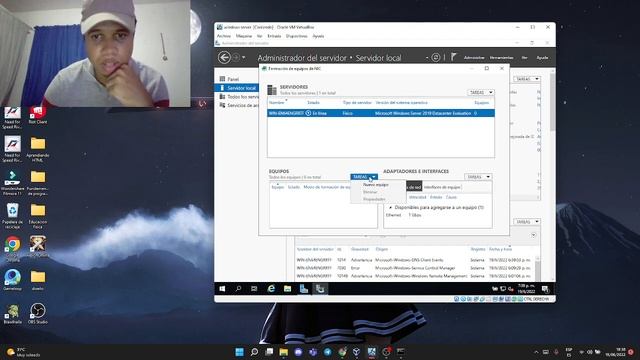Open the Herramientas menu in Server Manager
Image resolution: width=640 pixels, height=360 pixels.
click(x=501, y=58)
